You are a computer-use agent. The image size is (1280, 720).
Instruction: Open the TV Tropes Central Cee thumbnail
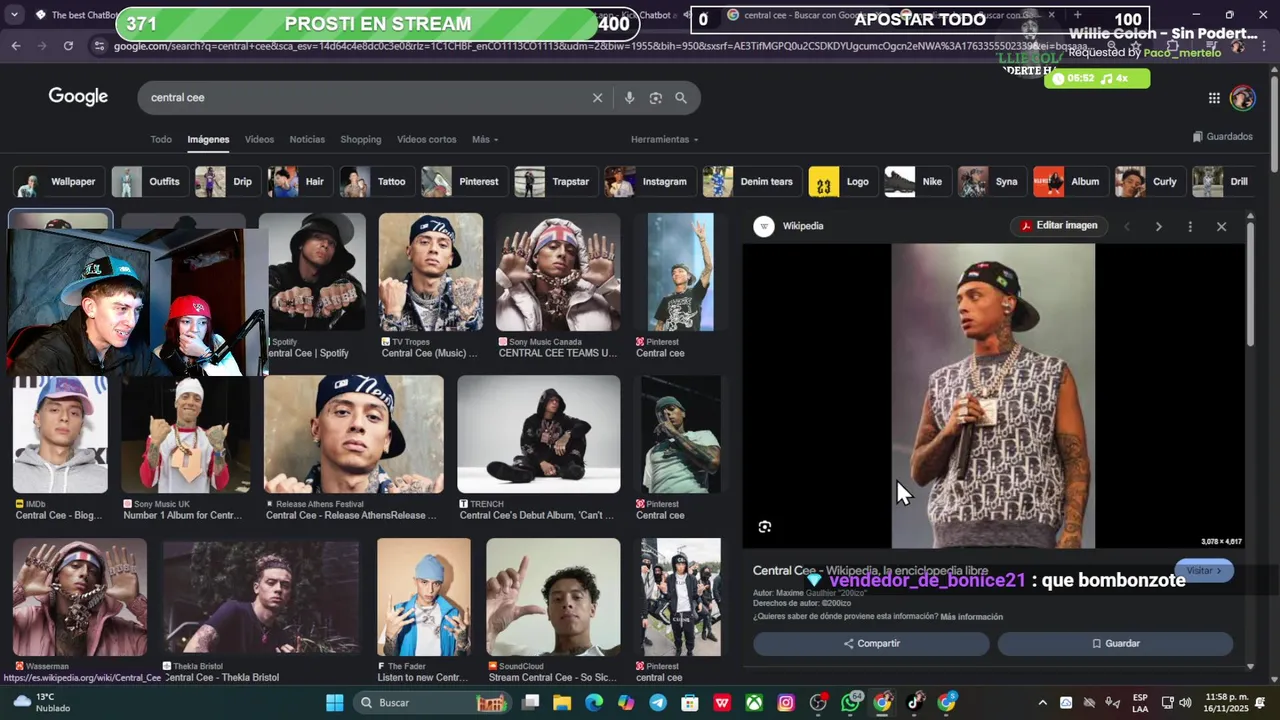430,272
